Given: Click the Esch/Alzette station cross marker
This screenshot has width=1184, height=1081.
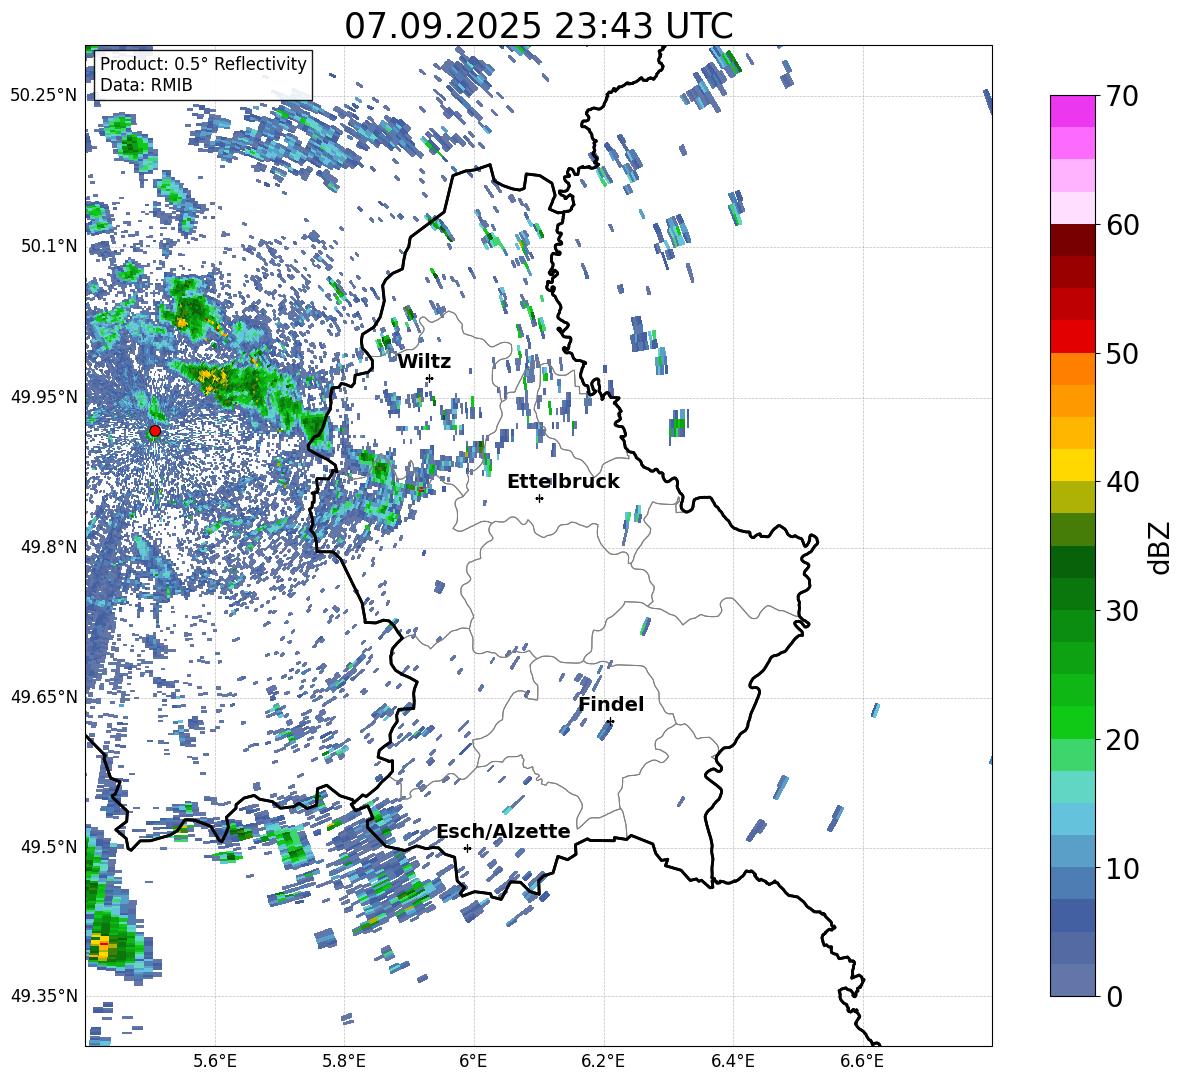Looking at the screenshot, I should (x=467, y=848).
